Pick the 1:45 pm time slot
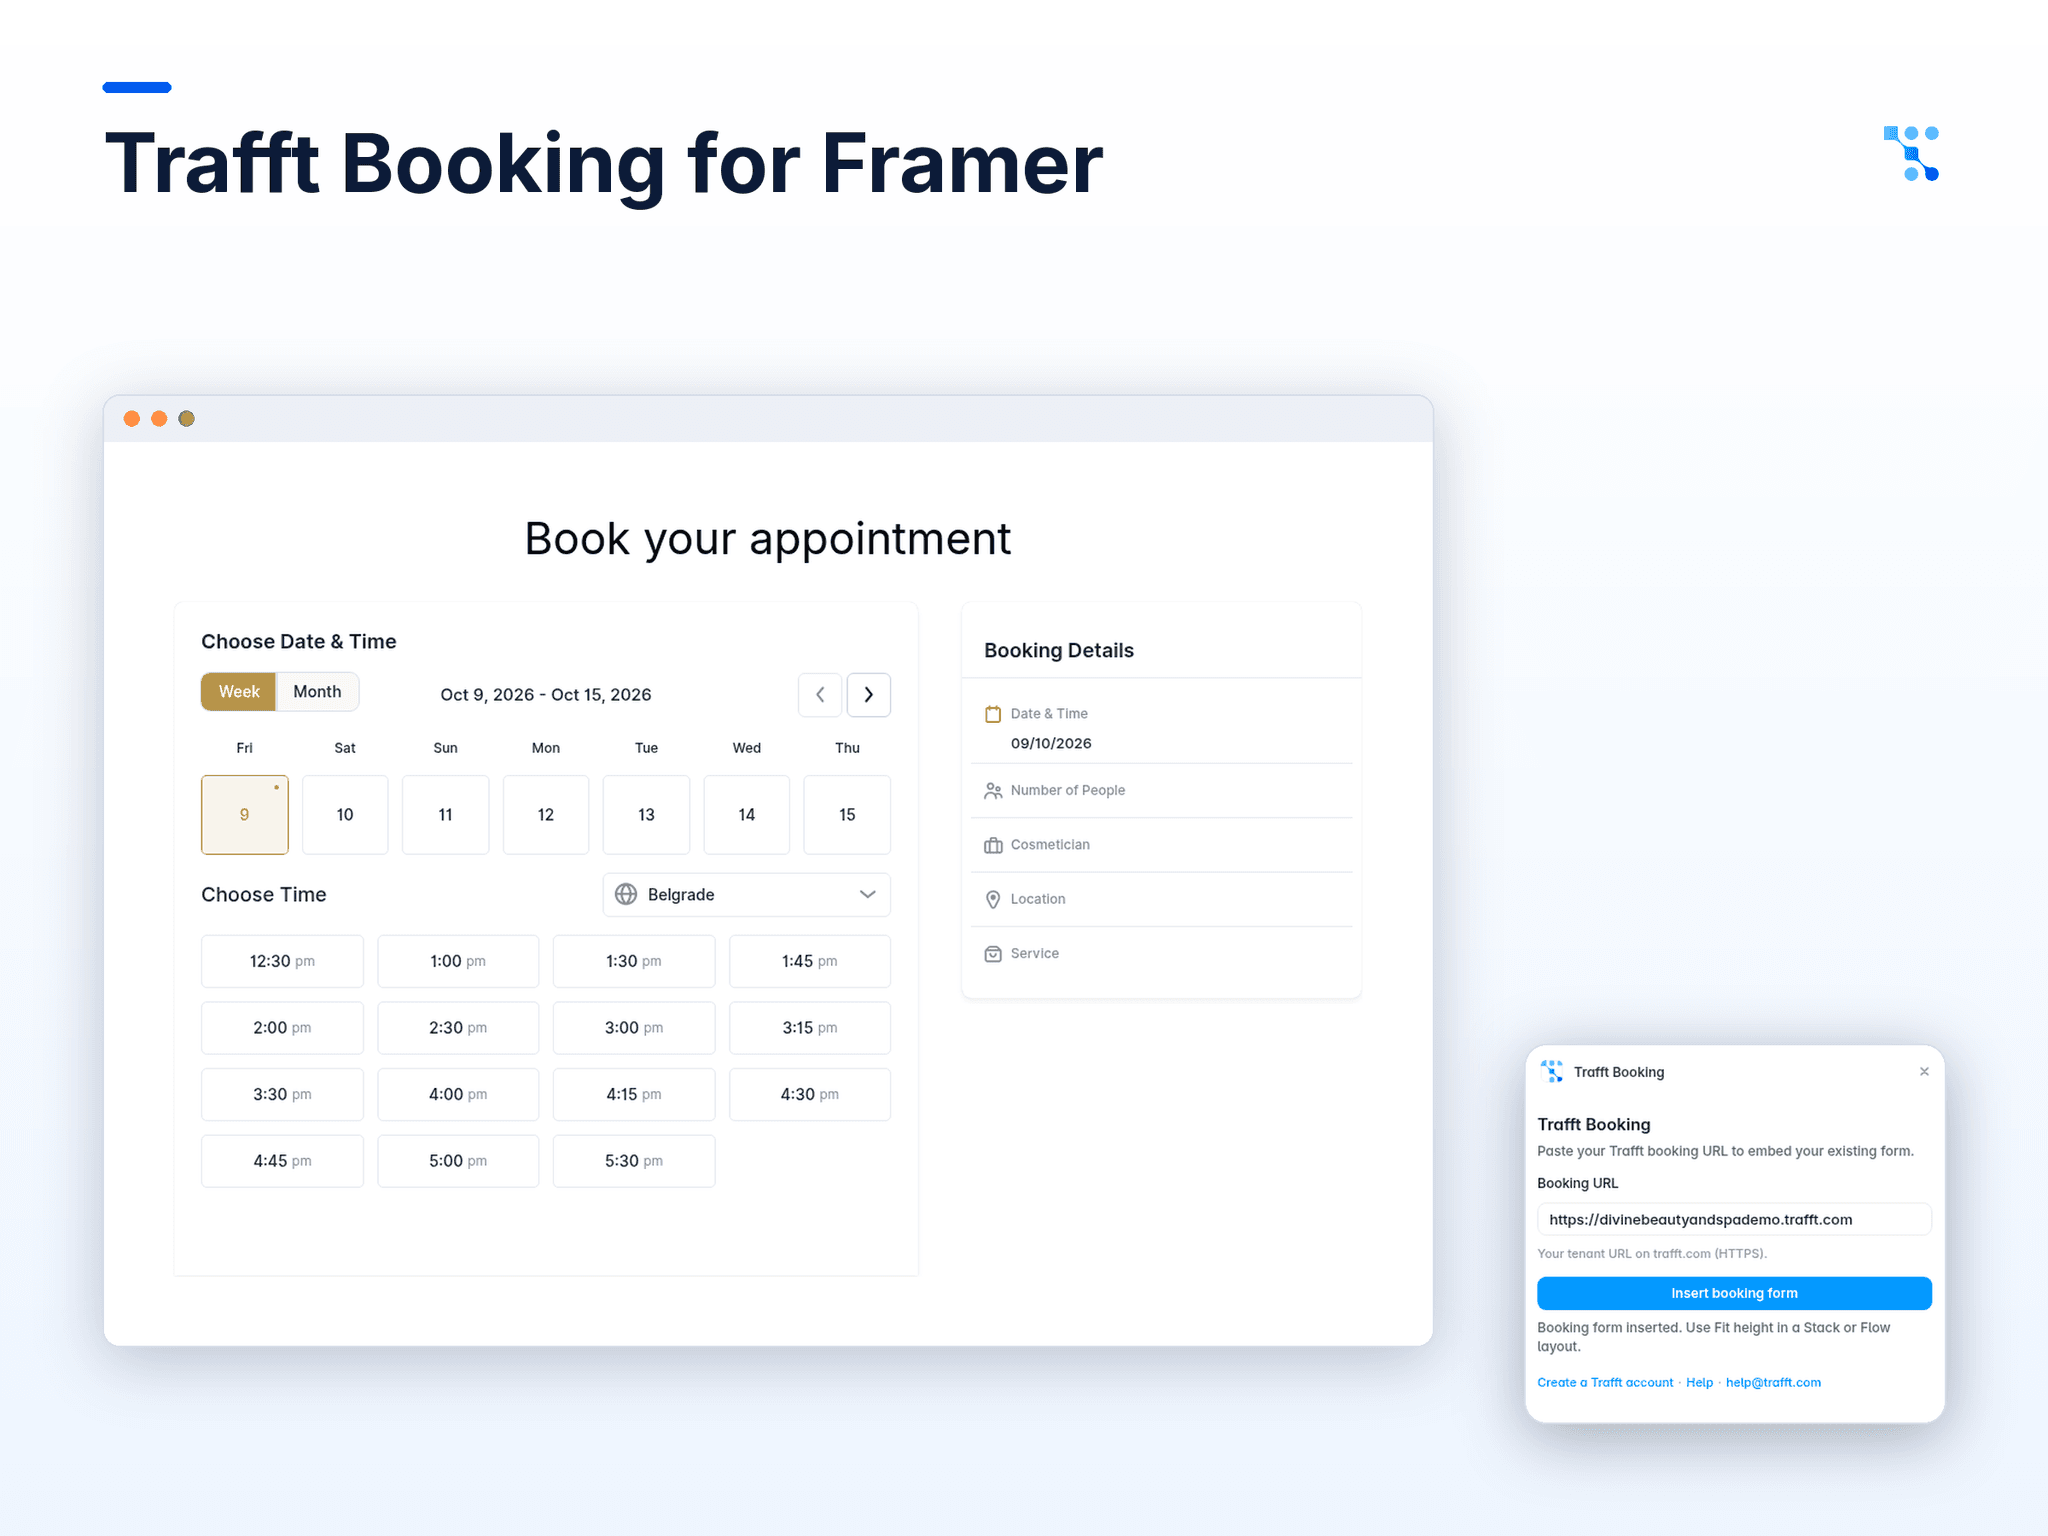The image size is (2048, 1536). [810, 961]
